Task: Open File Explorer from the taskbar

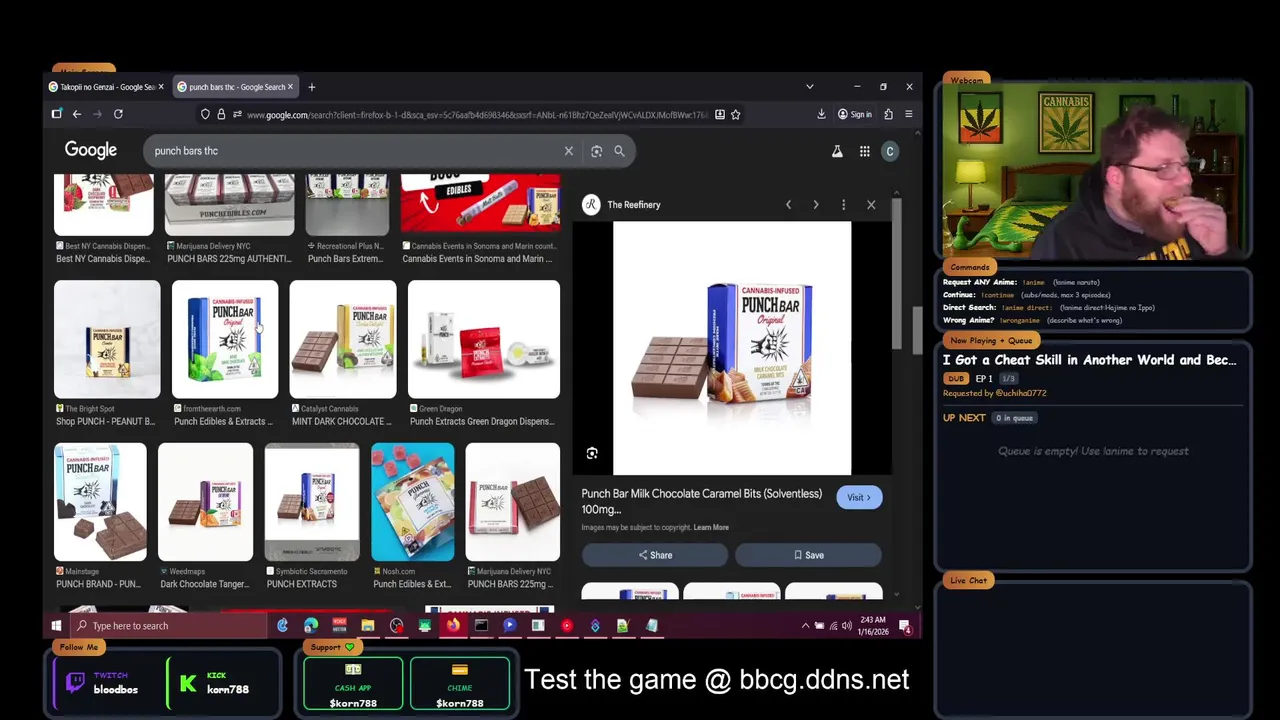Action: pos(367,626)
